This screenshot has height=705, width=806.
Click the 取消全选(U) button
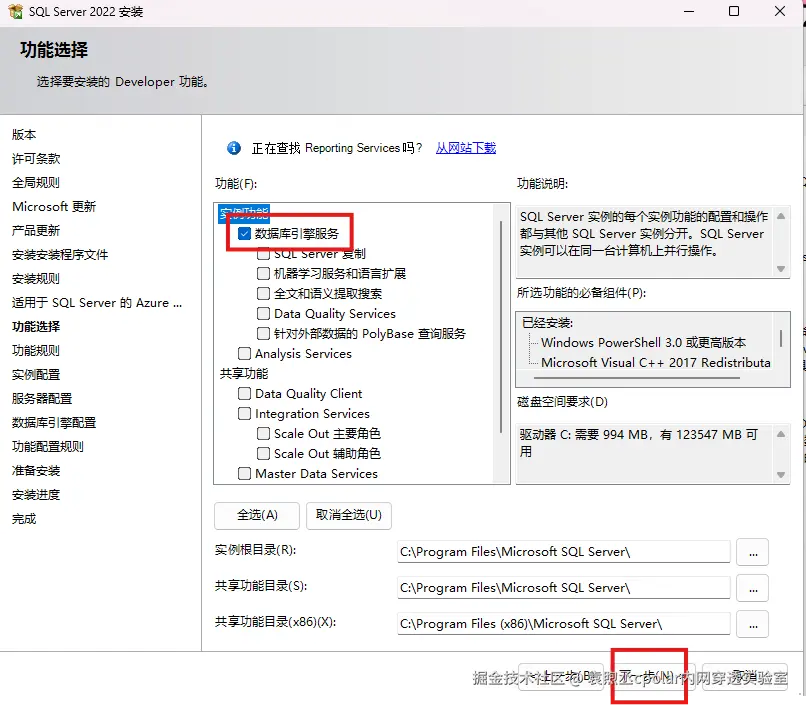tap(349, 515)
